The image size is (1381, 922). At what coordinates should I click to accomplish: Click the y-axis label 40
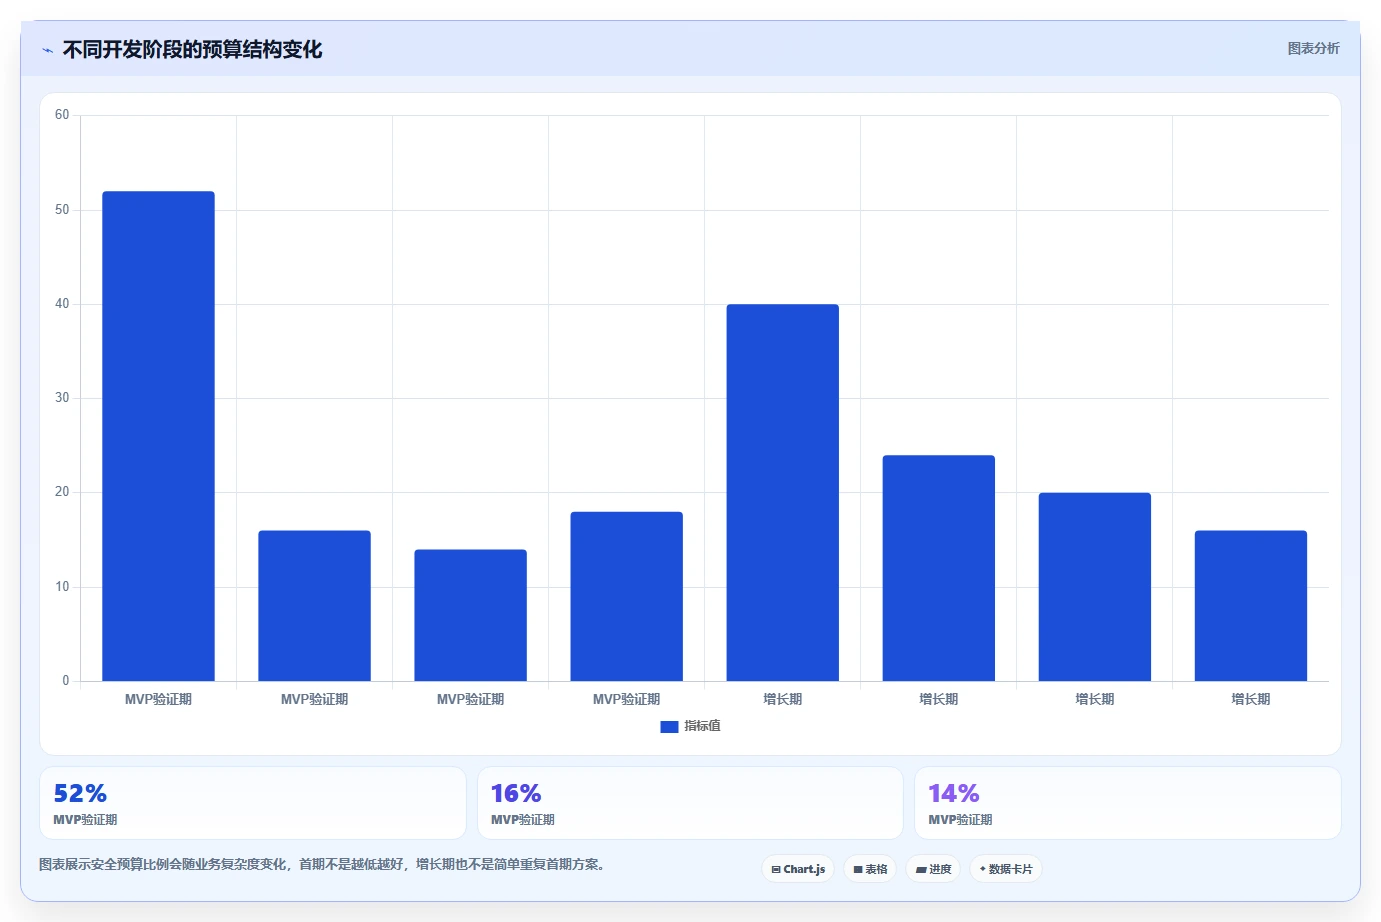pos(62,304)
